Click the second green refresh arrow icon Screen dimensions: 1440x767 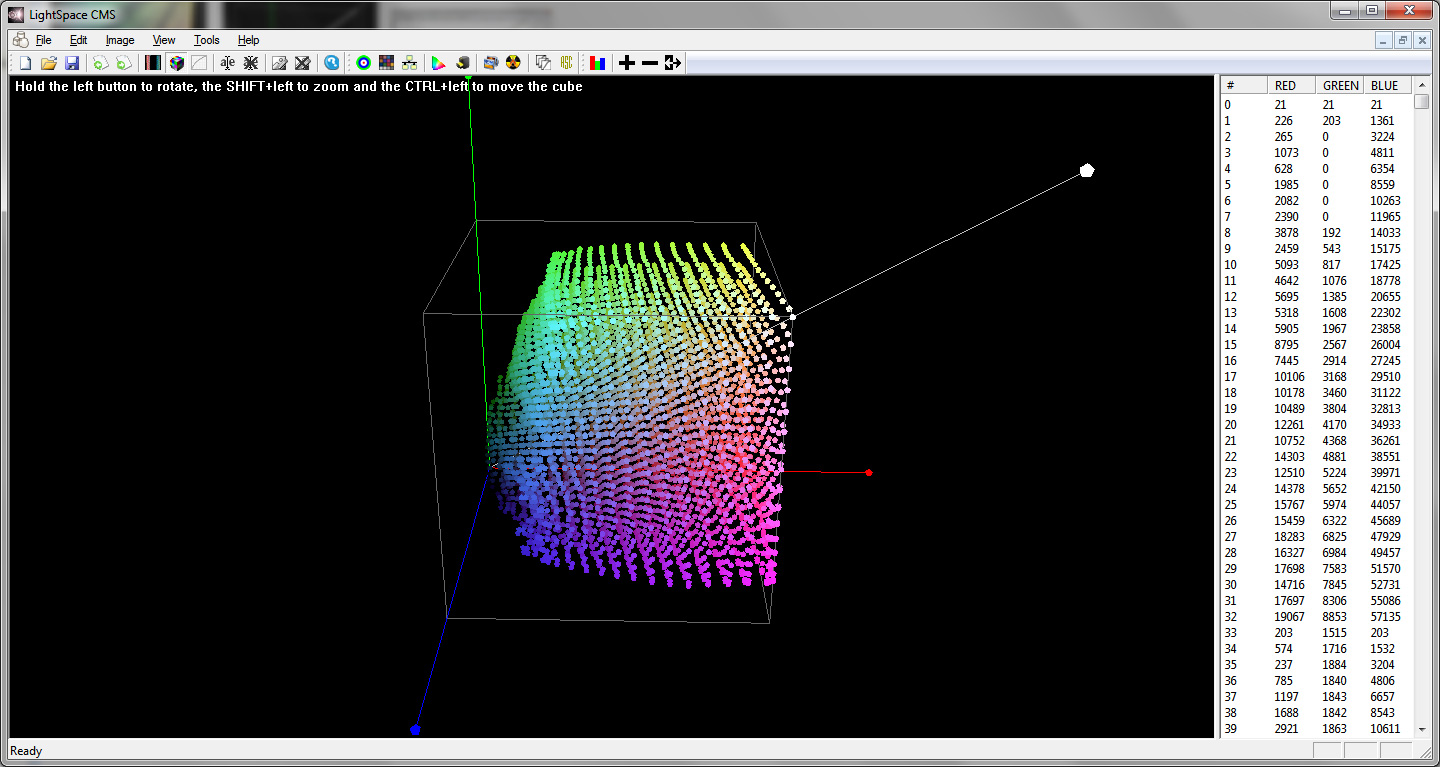124,63
